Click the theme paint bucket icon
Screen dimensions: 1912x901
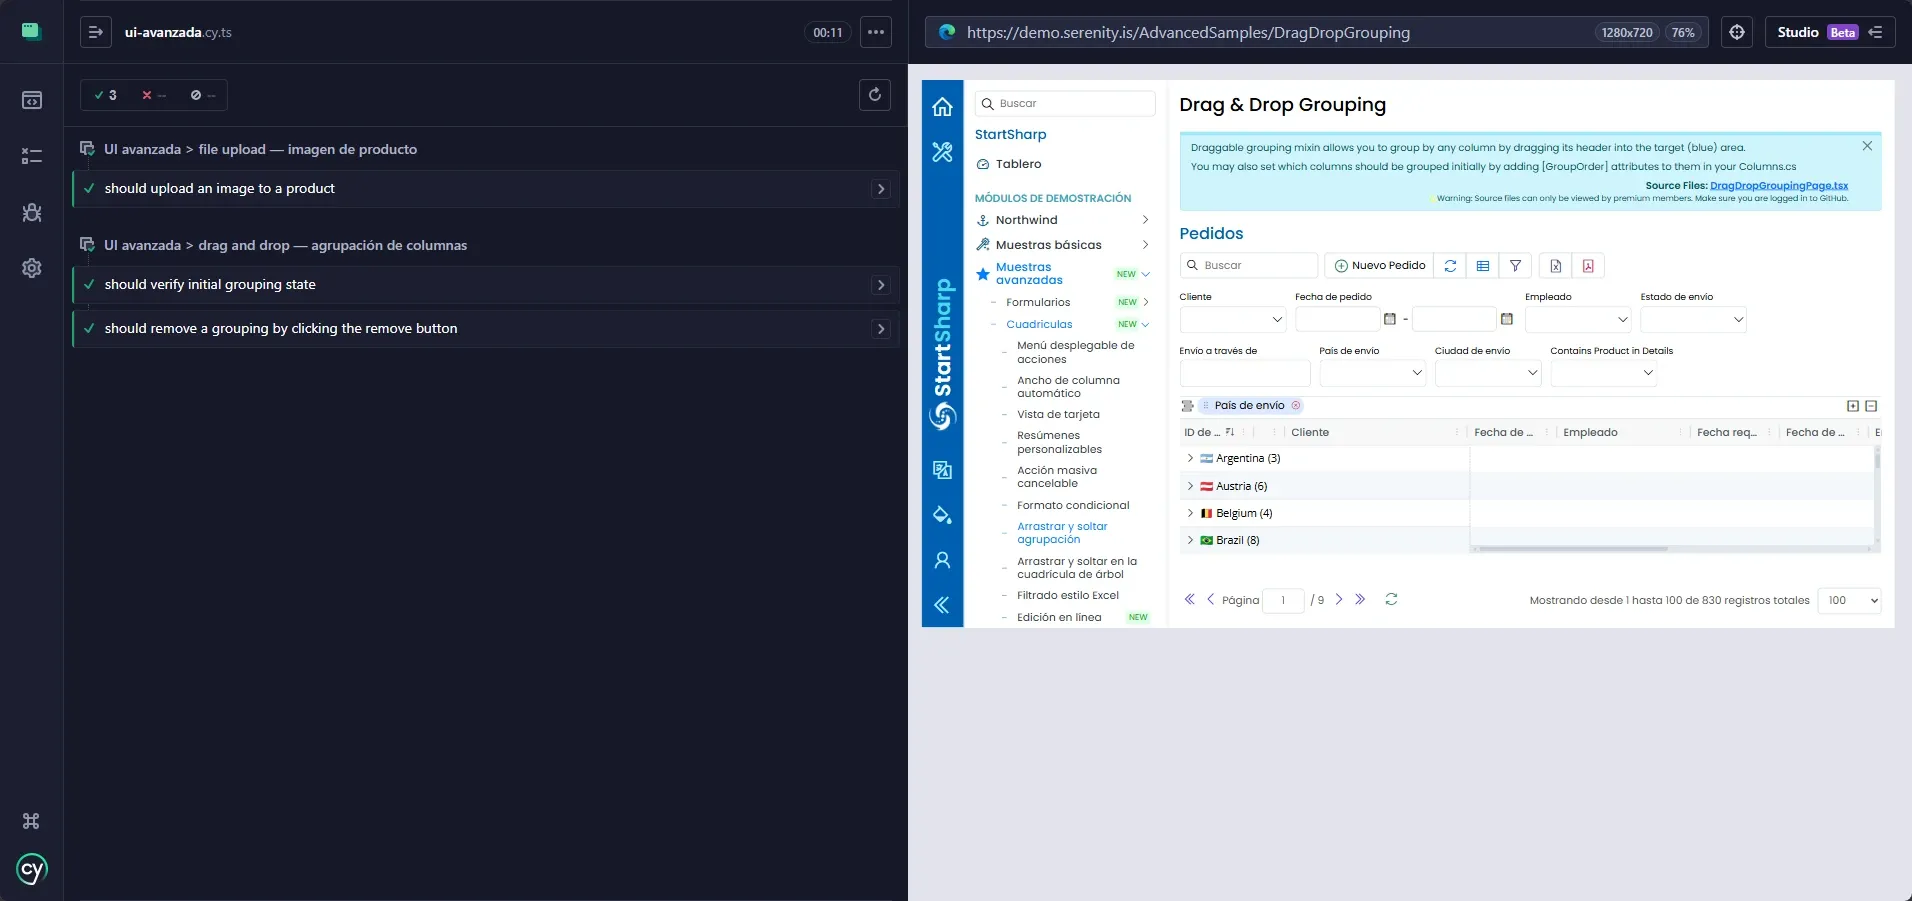[x=942, y=515]
